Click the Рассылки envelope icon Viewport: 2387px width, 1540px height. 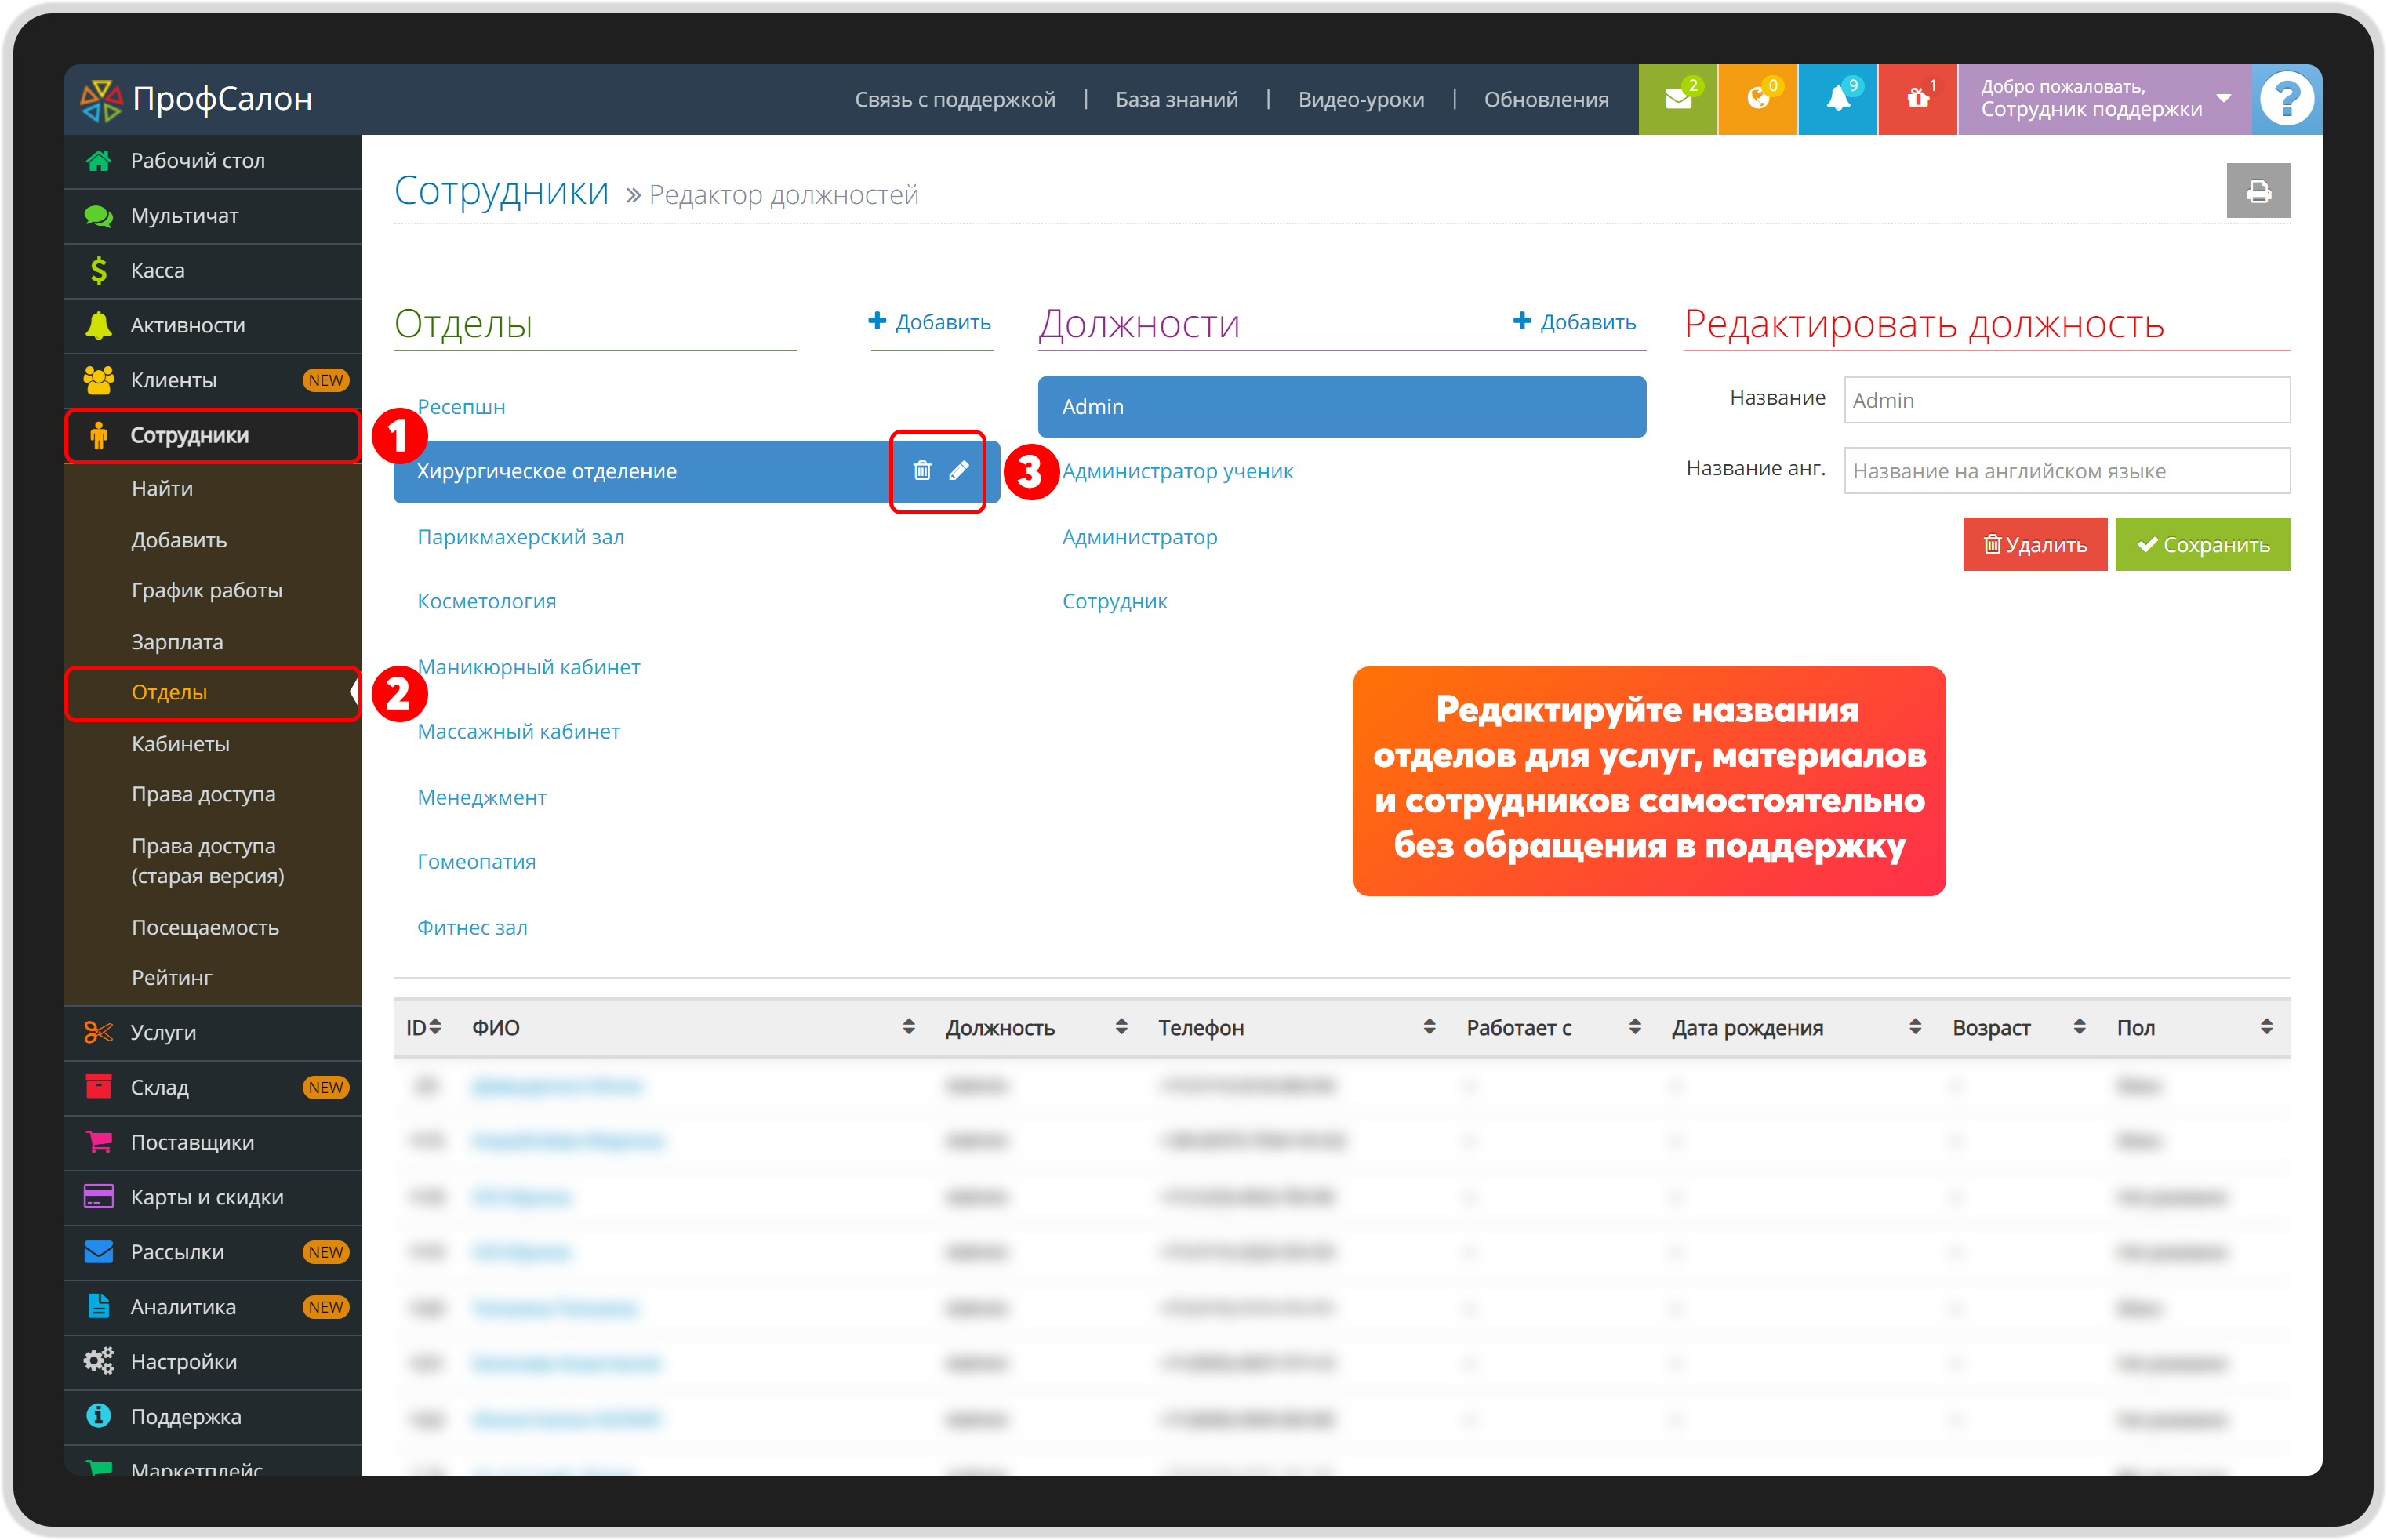coord(98,1252)
